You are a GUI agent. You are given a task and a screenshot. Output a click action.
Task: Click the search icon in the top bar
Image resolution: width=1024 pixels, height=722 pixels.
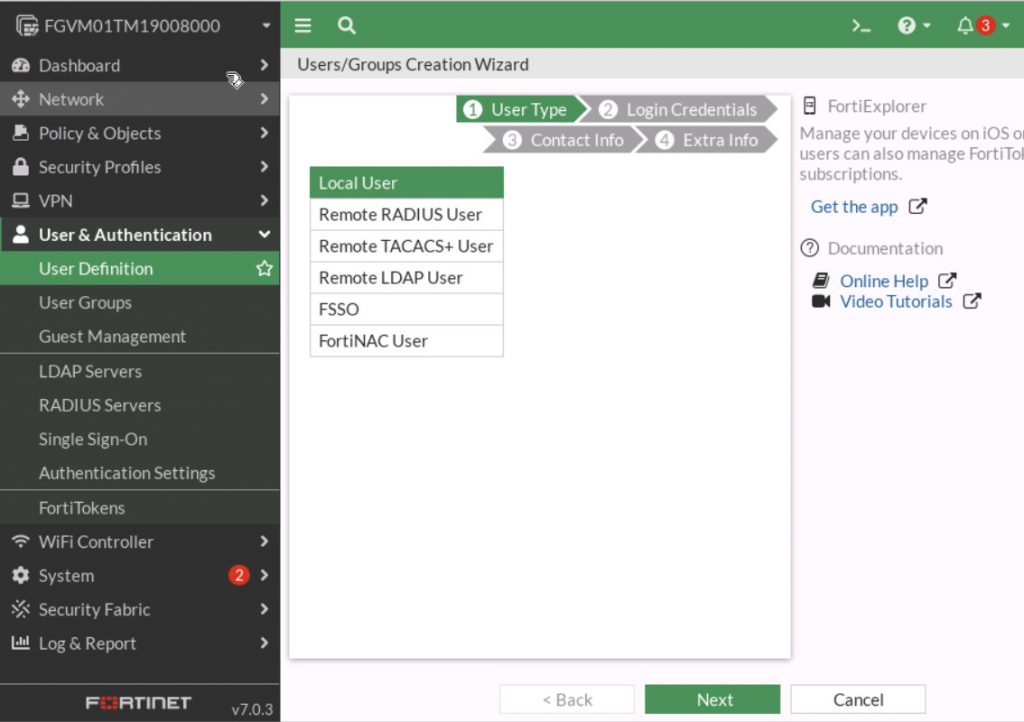click(x=345, y=25)
